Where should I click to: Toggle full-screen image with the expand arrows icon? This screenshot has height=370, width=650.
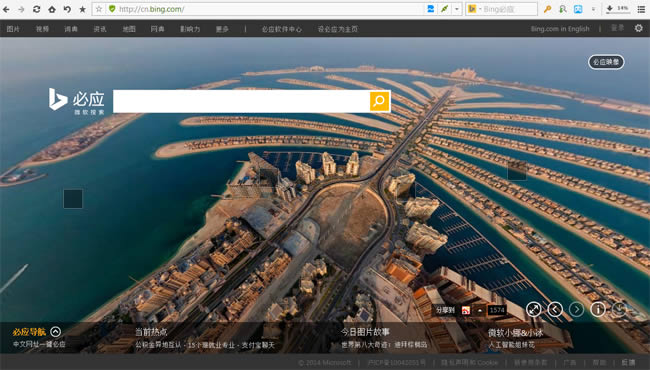click(x=534, y=309)
